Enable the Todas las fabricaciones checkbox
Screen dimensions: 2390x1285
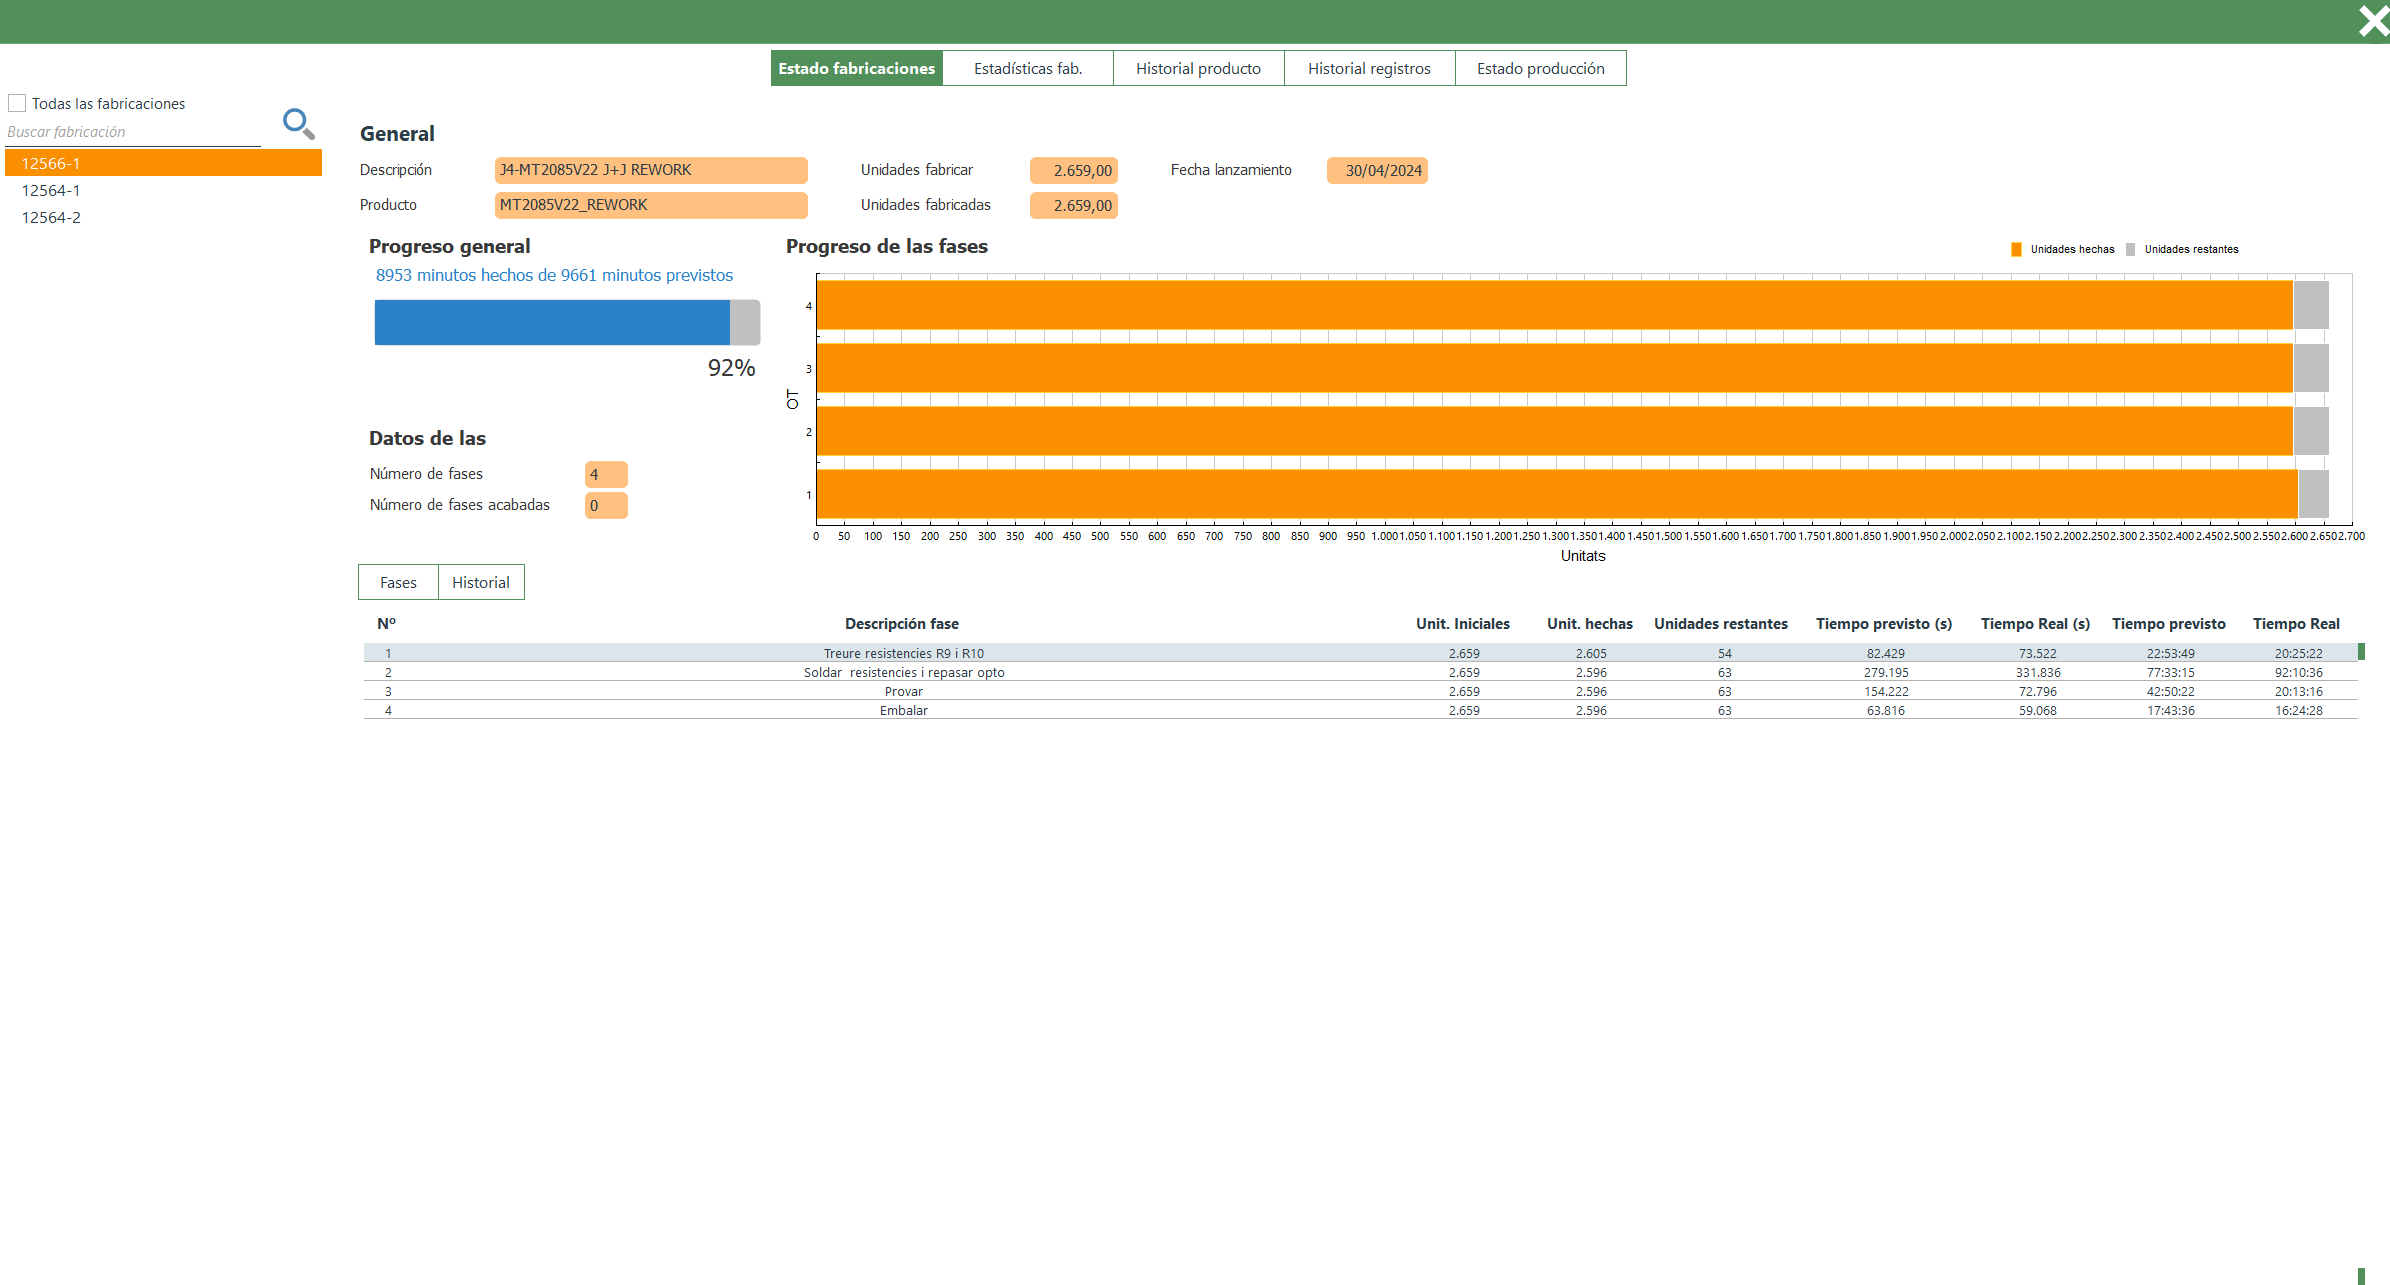point(17,103)
